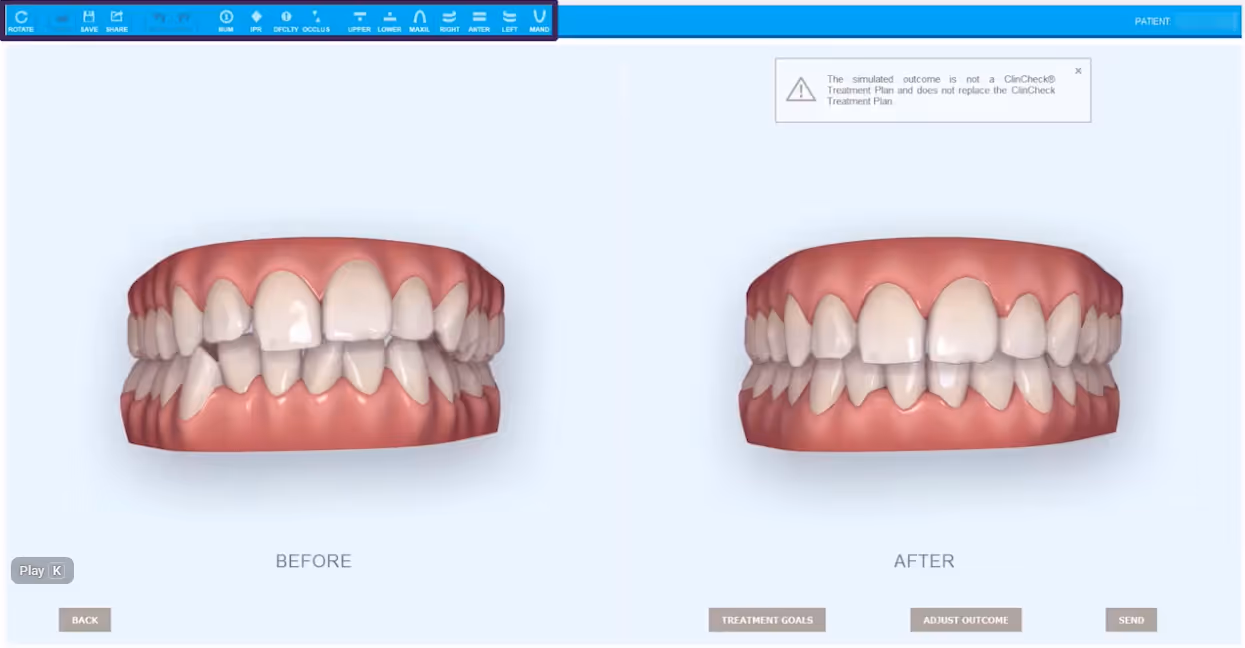This screenshot has width=1245, height=648.
Task: Click the PATIENT label in header
Action: pyautogui.click(x=1152, y=21)
